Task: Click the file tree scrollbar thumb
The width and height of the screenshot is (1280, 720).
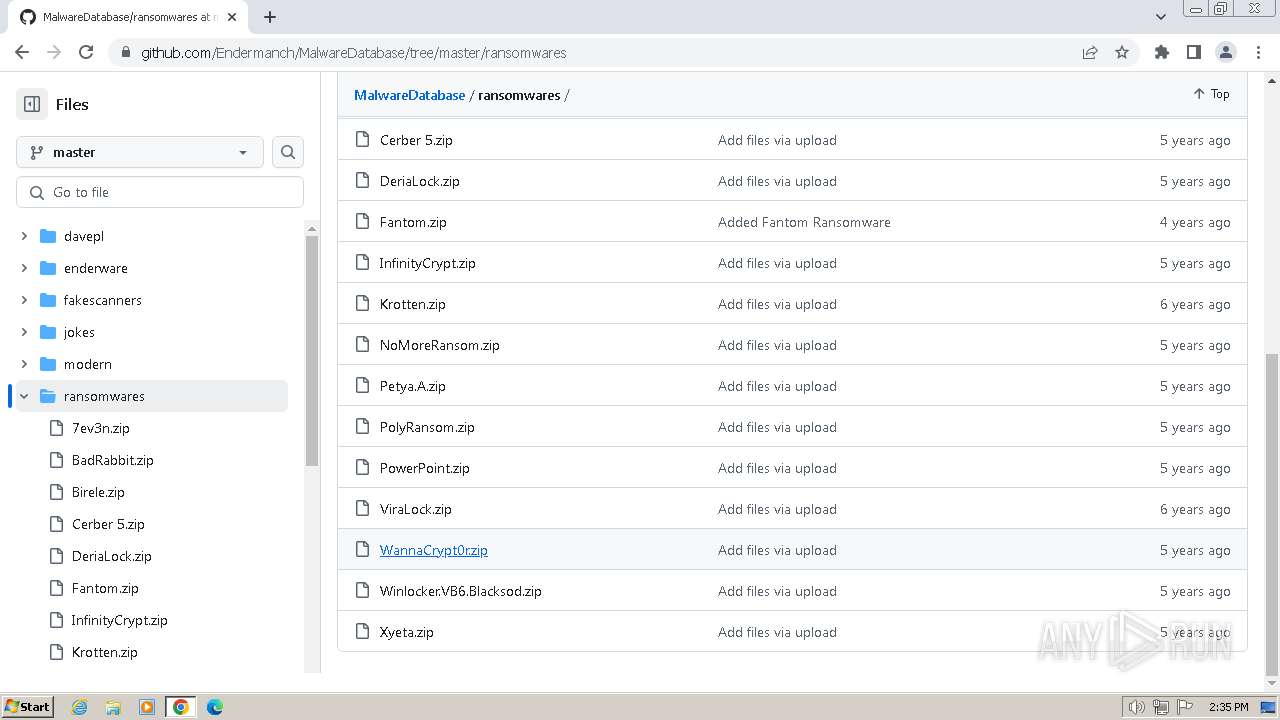Action: [x=312, y=350]
